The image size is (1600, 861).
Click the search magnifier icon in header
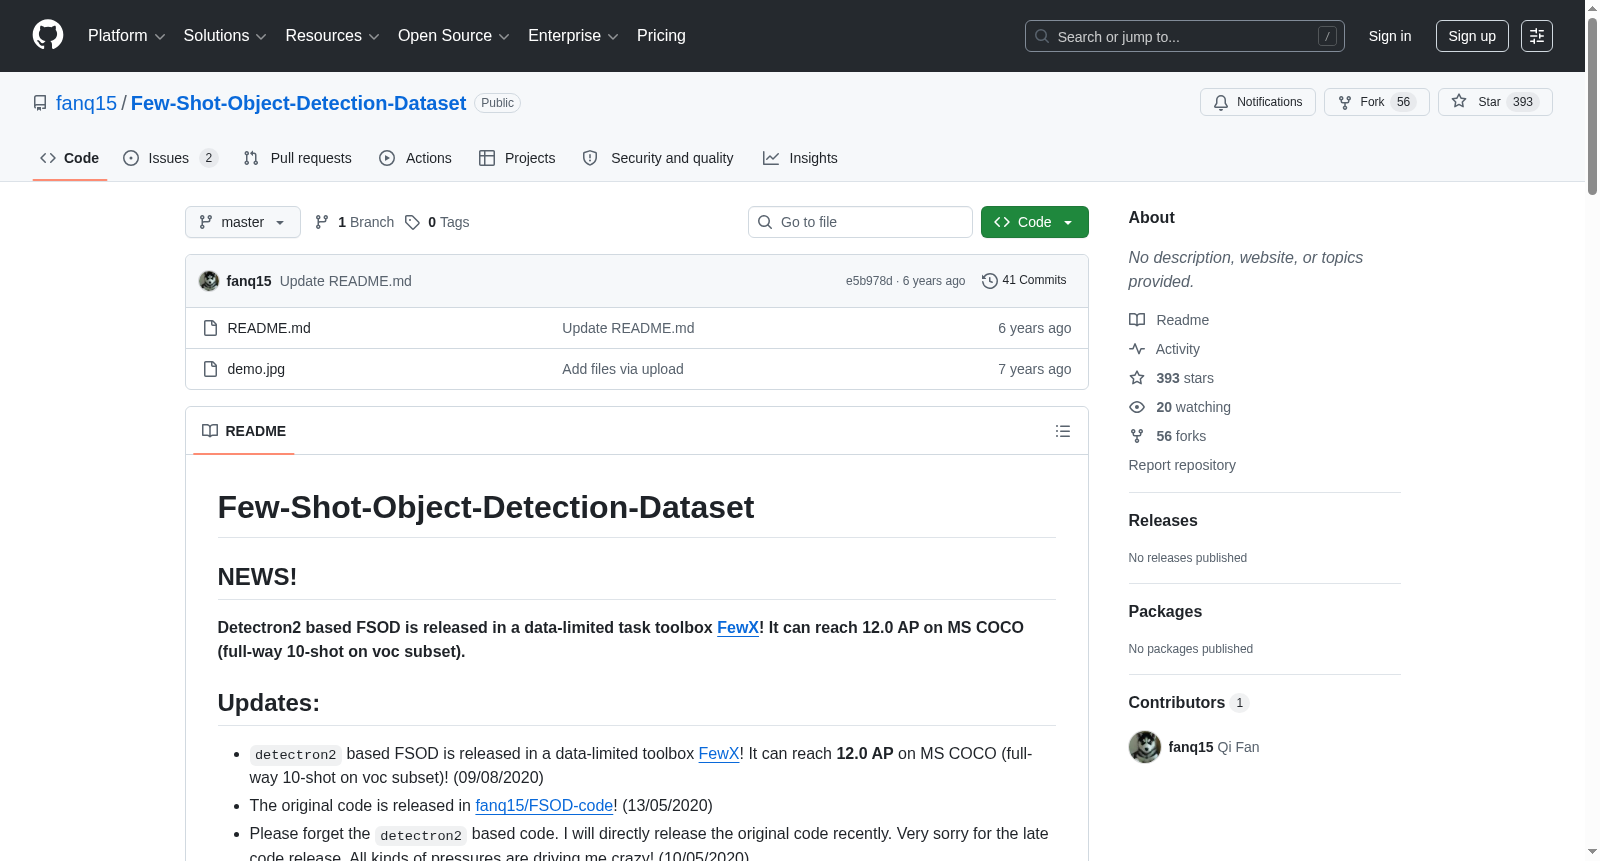tap(1042, 36)
